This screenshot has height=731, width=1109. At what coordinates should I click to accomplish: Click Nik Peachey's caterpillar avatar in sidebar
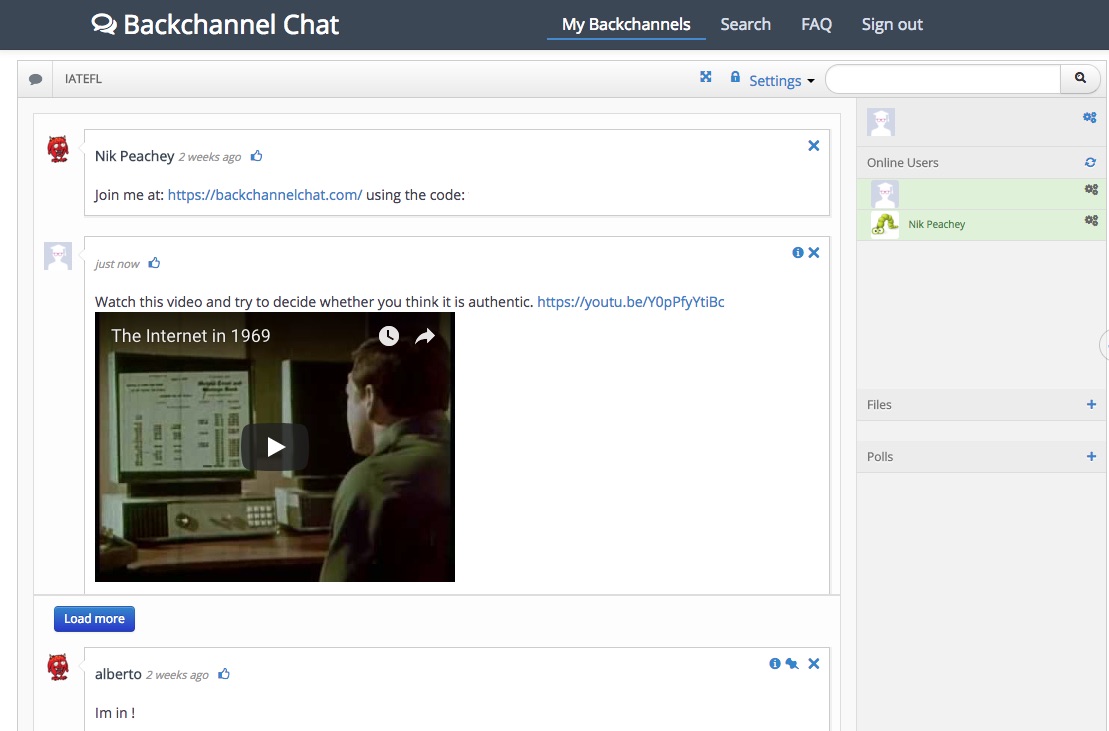885,225
